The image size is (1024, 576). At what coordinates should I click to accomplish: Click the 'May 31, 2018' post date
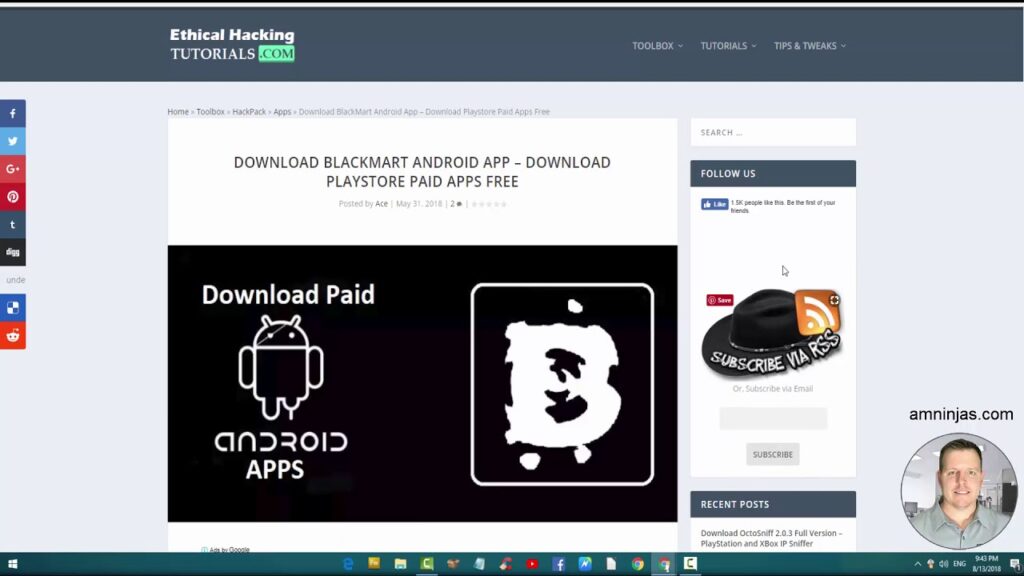[419, 204]
